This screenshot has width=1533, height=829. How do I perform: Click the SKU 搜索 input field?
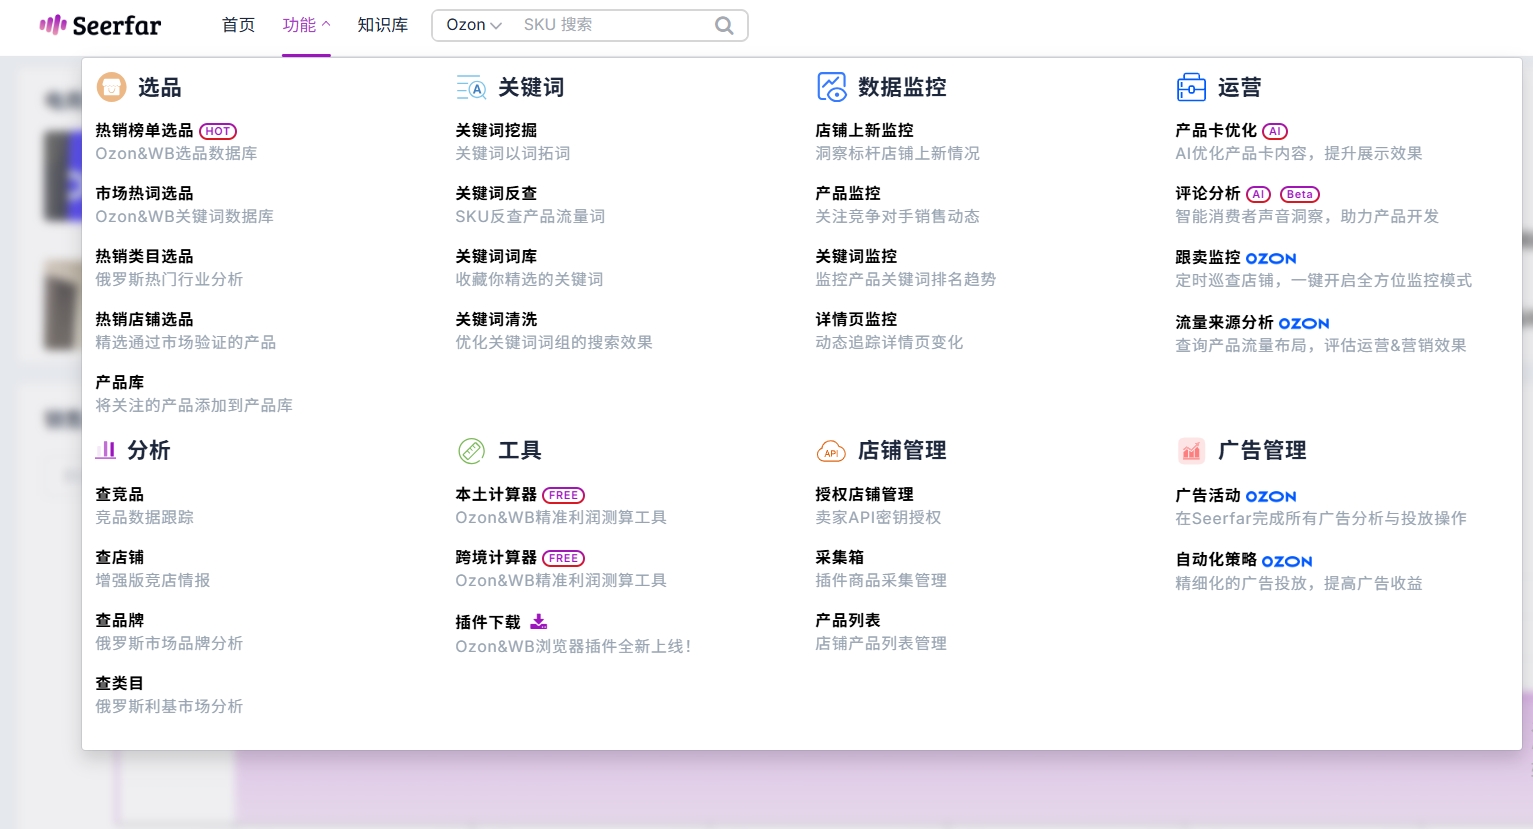(x=610, y=25)
